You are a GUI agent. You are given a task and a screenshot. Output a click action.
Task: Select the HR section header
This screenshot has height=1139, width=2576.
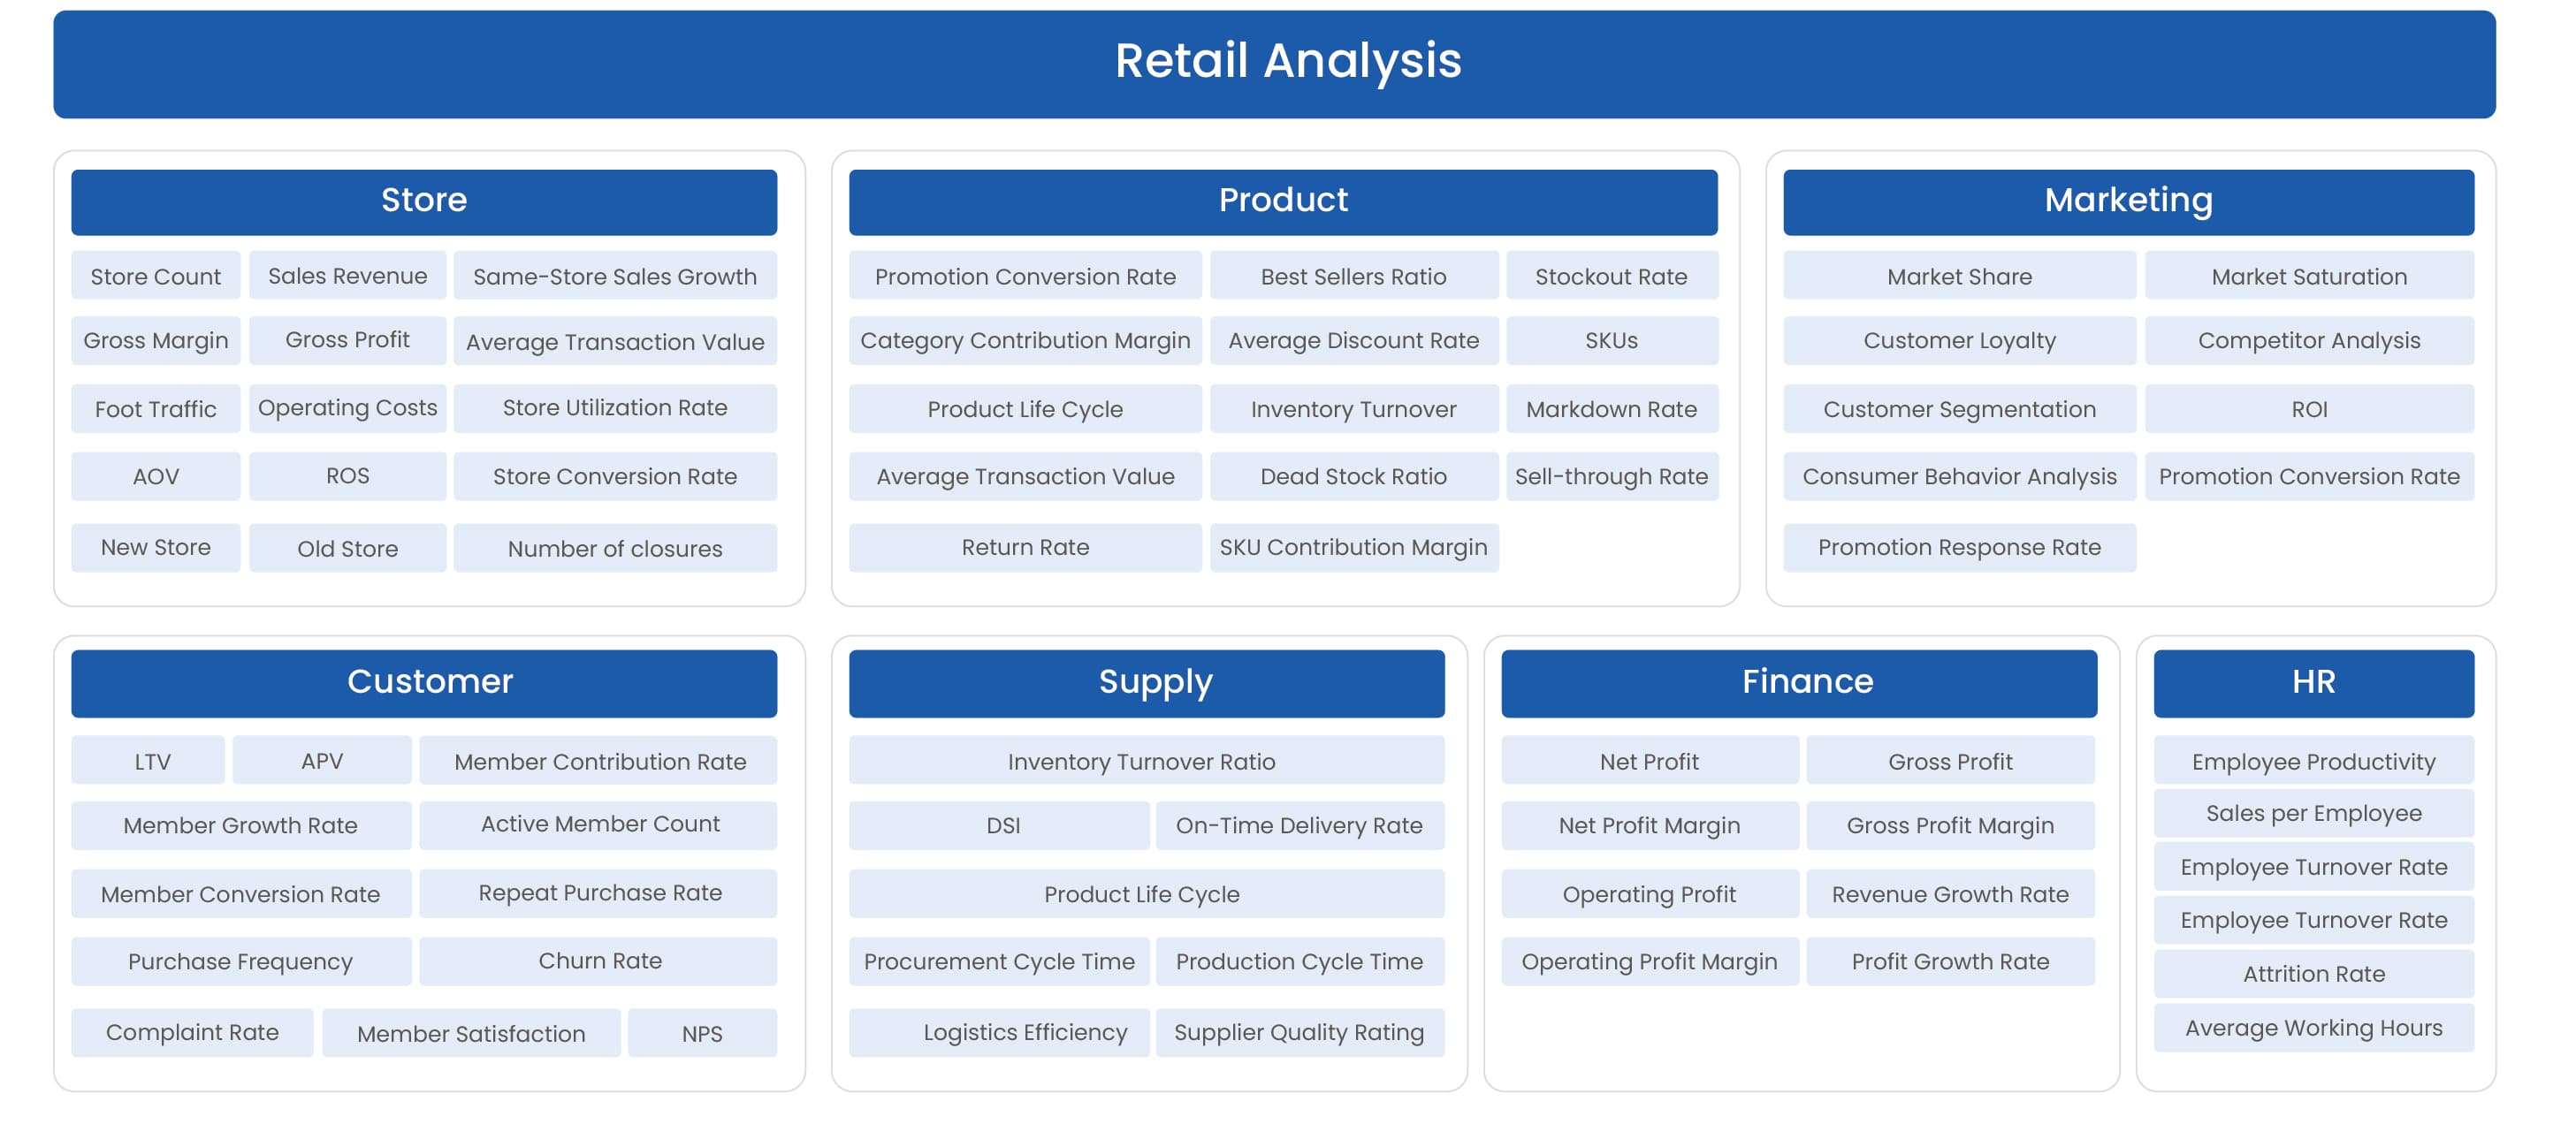pyautogui.click(x=2312, y=682)
